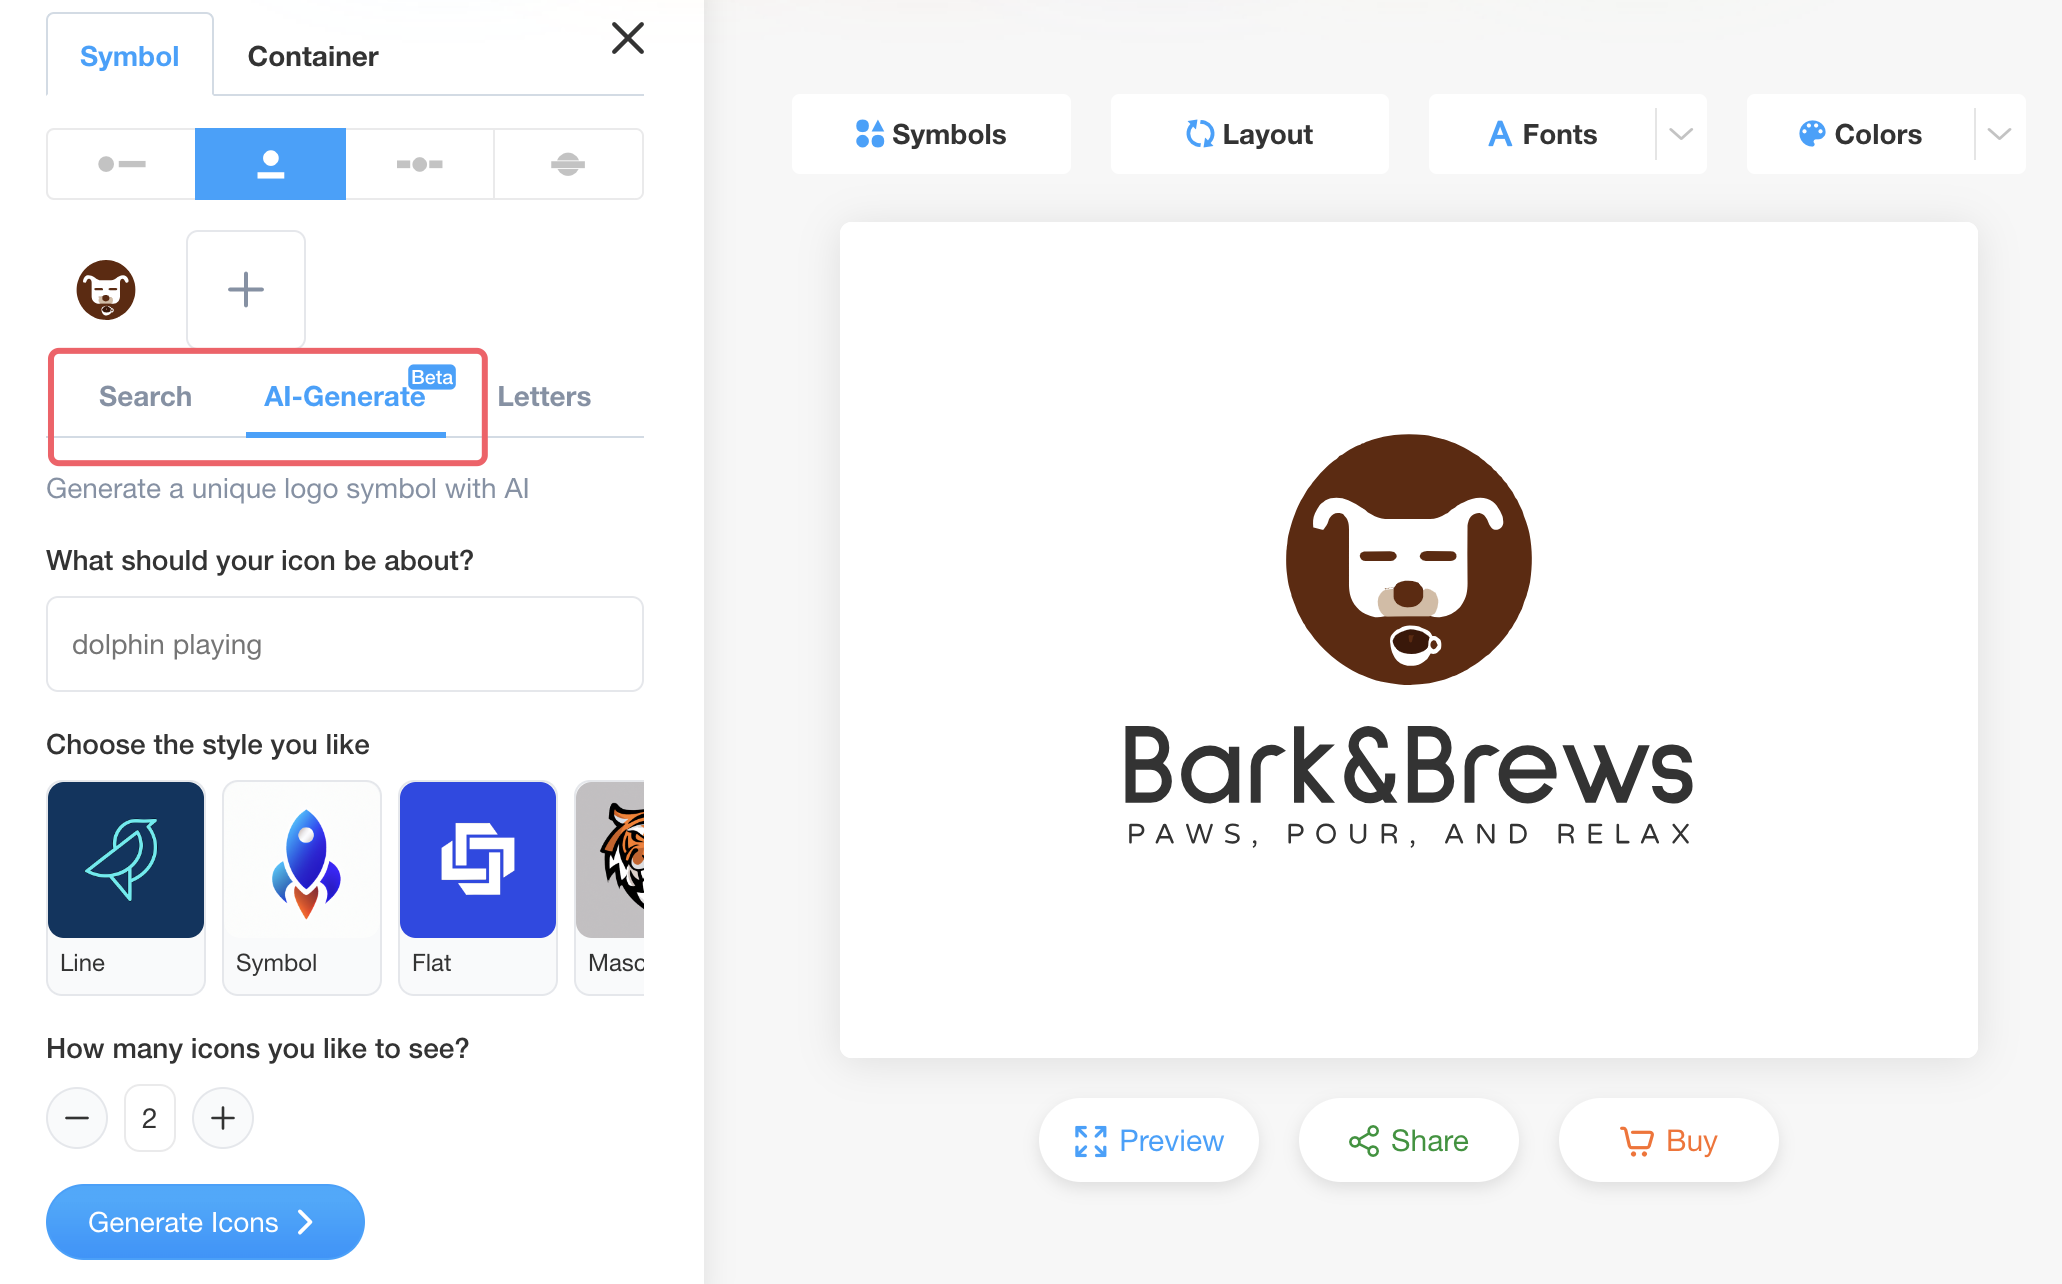Click the Layout shuffle button
This screenshot has height=1284, width=2062.
1248,134
